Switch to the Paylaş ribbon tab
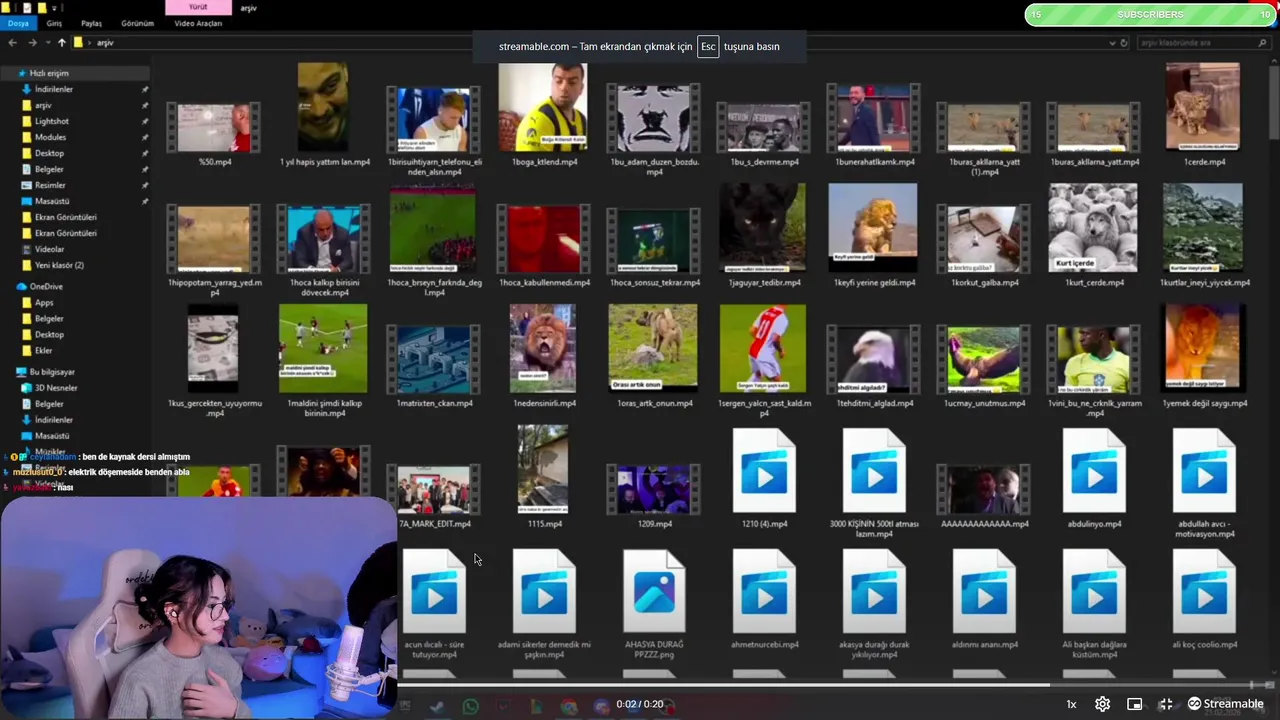This screenshot has height=720, width=1280. click(x=91, y=23)
